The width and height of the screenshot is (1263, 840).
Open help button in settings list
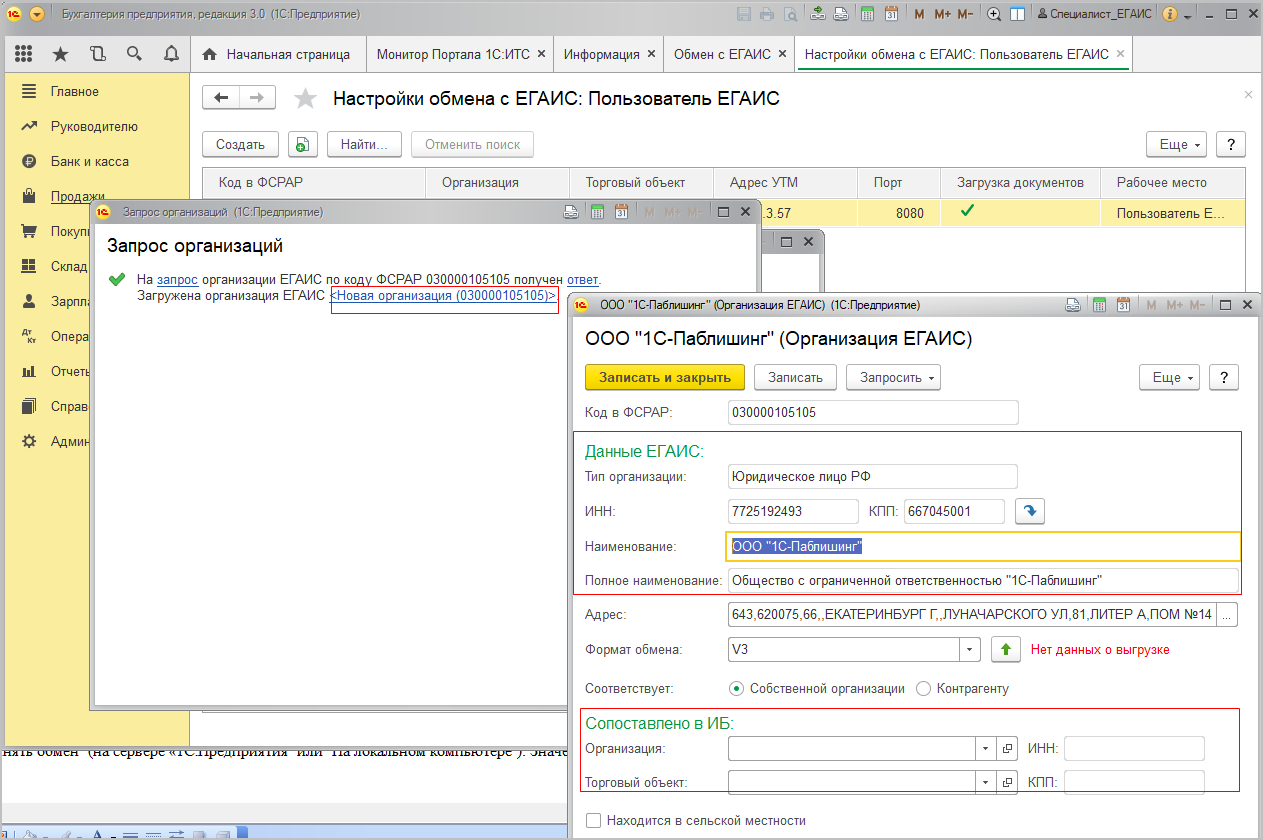(1230, 144)
